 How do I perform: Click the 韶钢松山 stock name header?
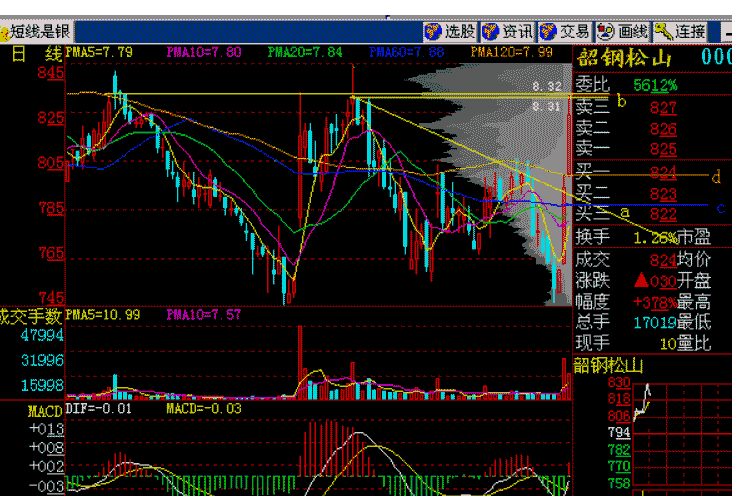coord(624,58)
